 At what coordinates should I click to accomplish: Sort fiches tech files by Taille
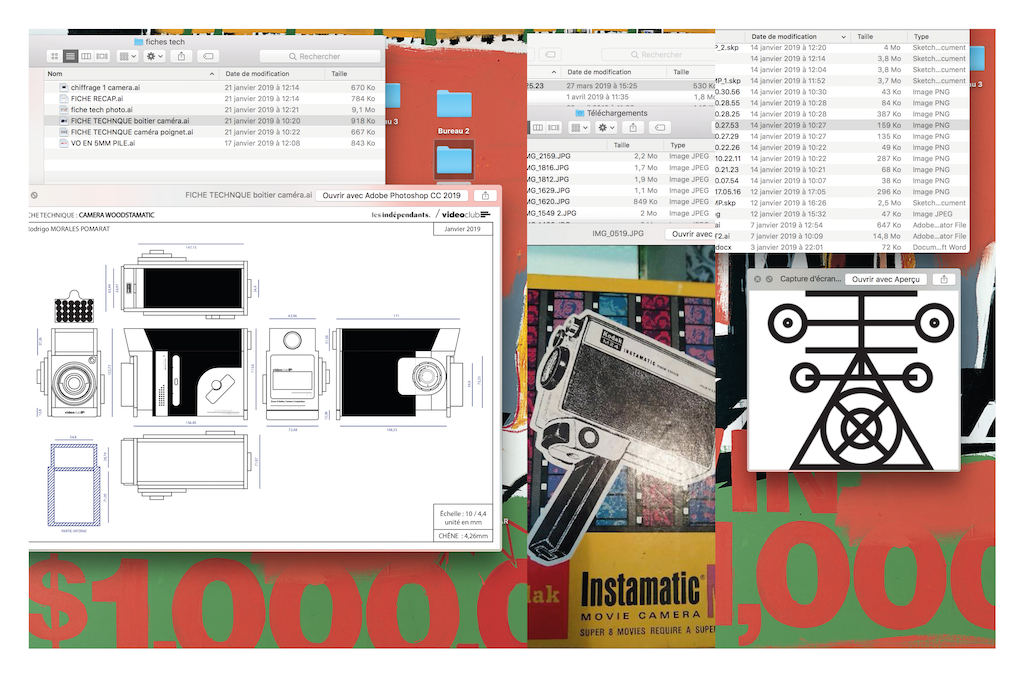coord(353,74)
